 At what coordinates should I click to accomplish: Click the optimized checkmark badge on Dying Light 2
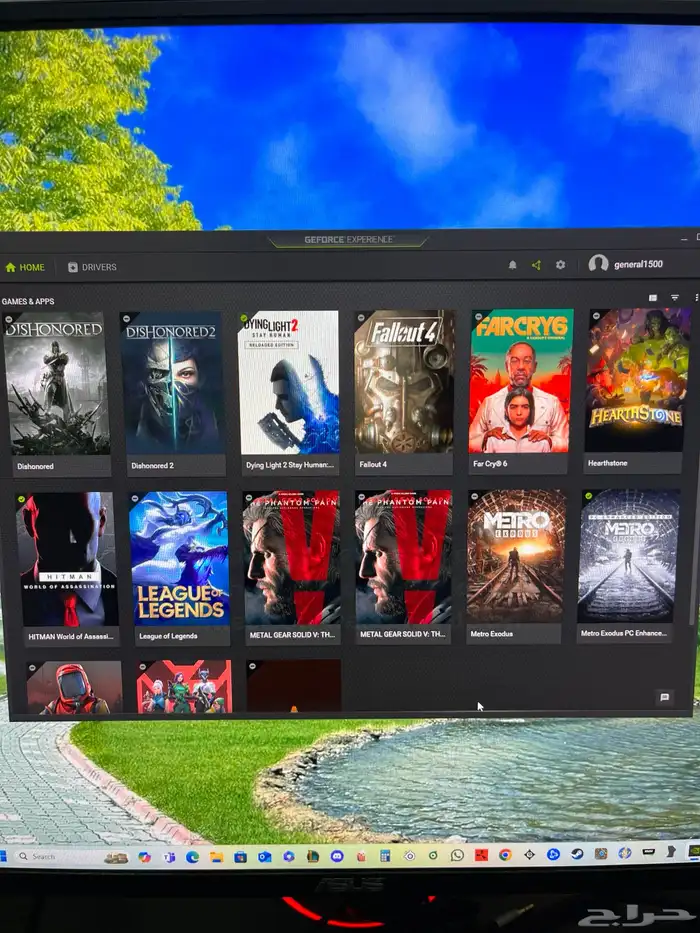click(243, 318)
